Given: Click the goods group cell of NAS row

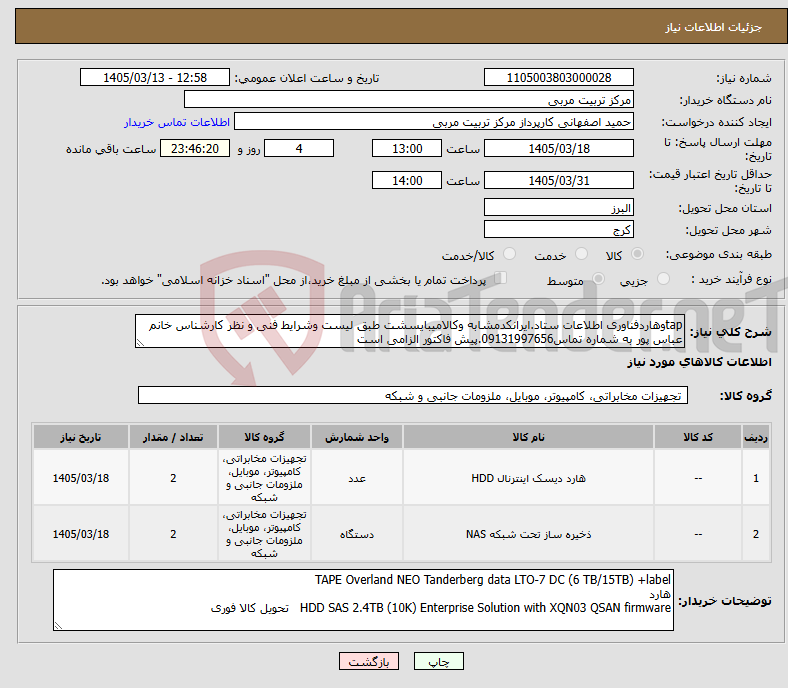Looking at the screenshot, I should pyautogui.click(x=264, y=534).
